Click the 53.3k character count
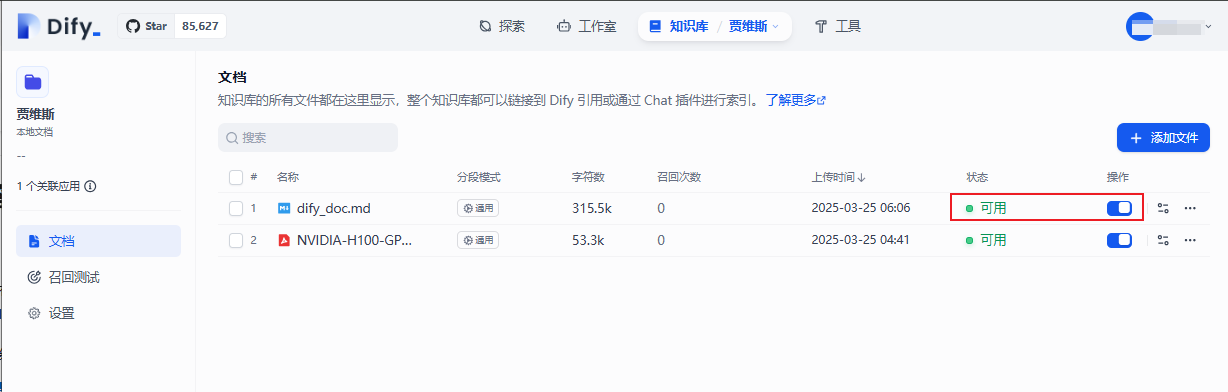1228x392 pixels. coord(589,240)
